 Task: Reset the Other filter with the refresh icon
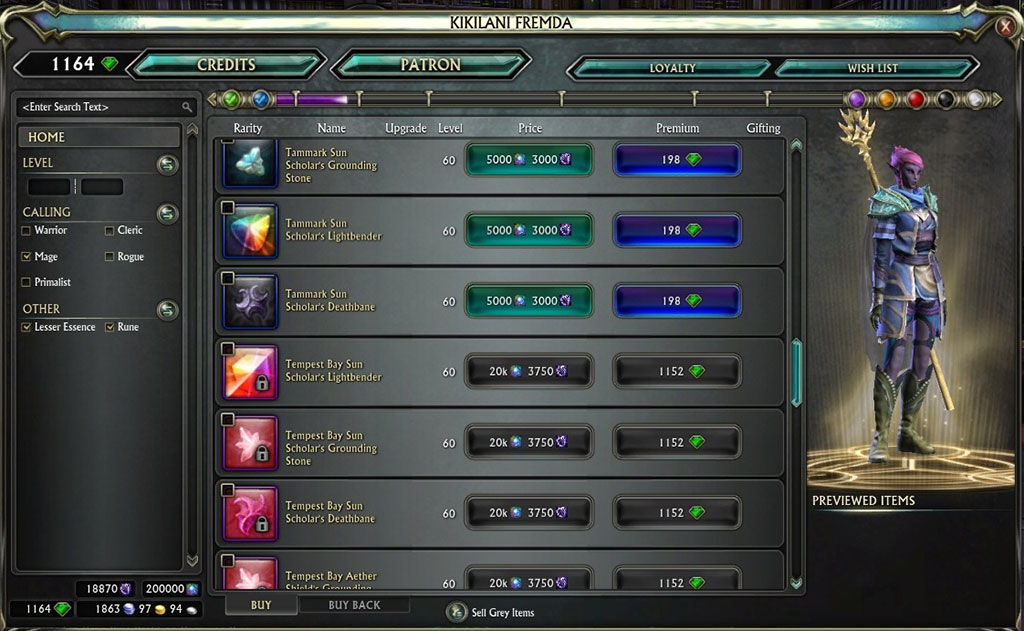pos(168,309)
